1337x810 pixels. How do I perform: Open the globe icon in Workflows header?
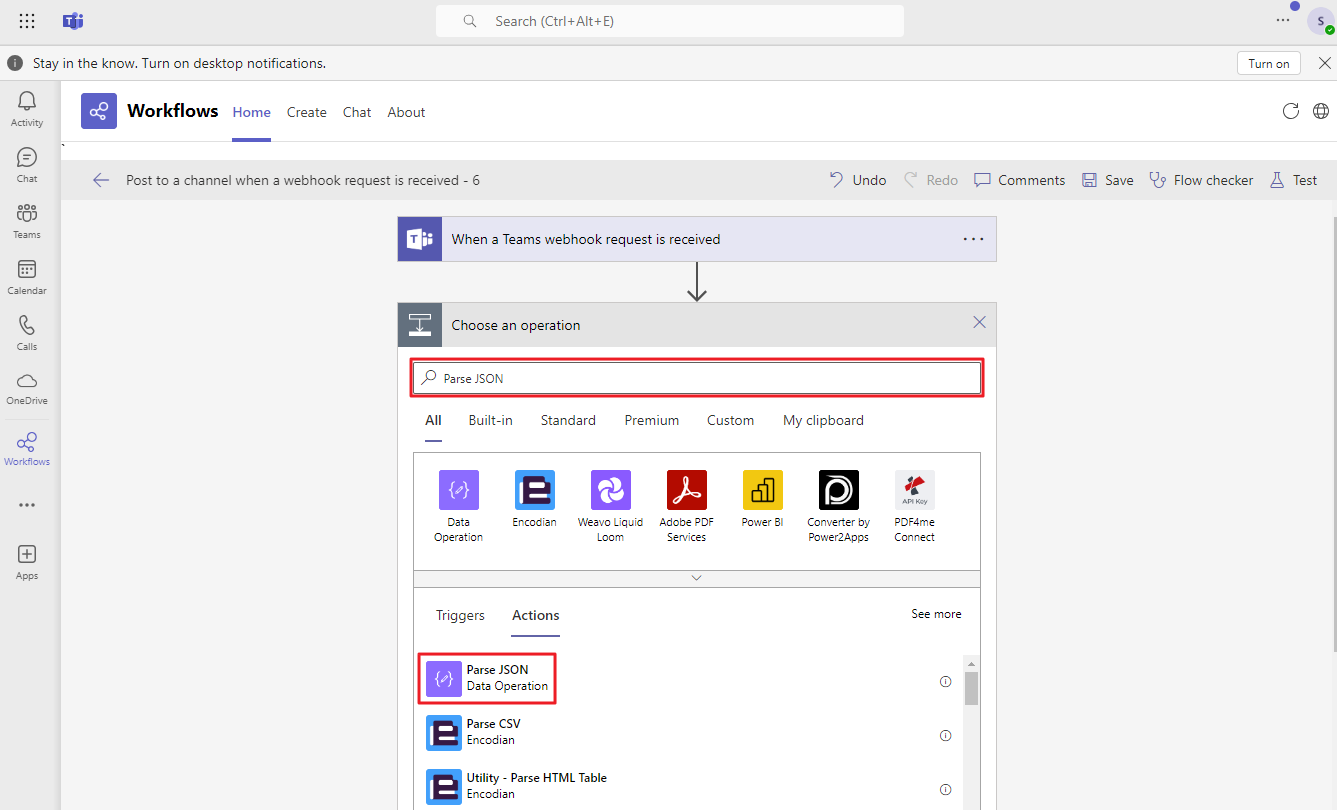1321,111
